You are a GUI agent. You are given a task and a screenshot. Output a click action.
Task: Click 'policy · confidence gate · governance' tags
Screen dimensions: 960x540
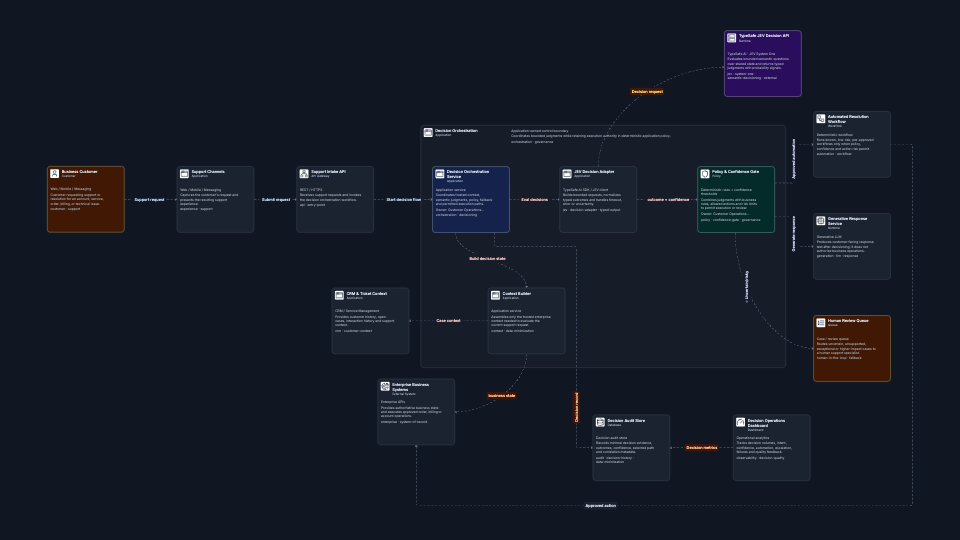point(730,220)
